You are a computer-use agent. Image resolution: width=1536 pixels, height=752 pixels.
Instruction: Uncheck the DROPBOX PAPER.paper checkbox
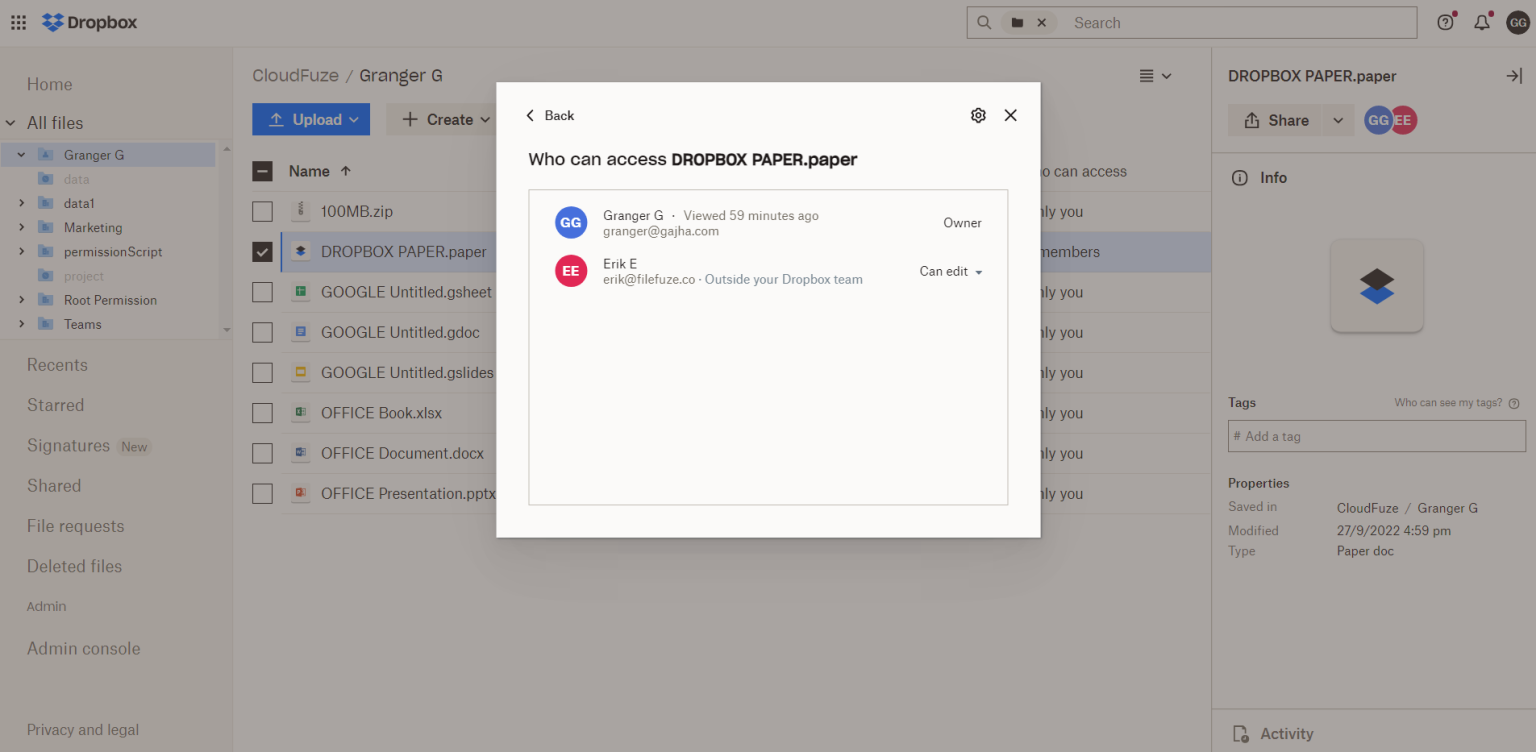click(262, 252)
